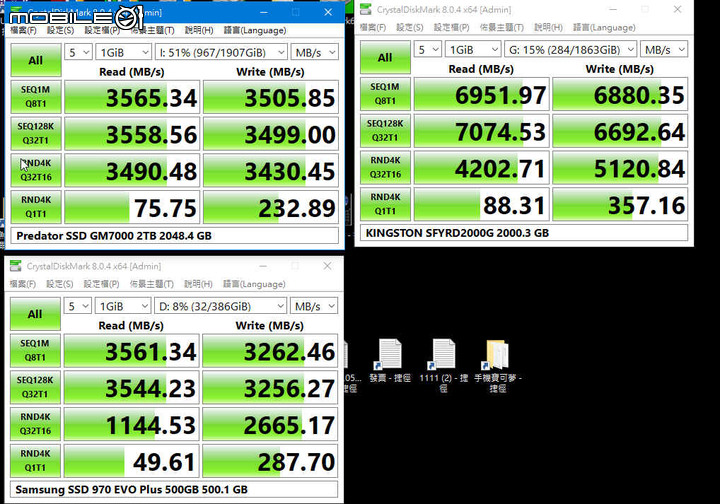The width and height of the screenshot is (720, 504).
Task: Select the 7074.53 read result
Action: [x=482, y=131]
